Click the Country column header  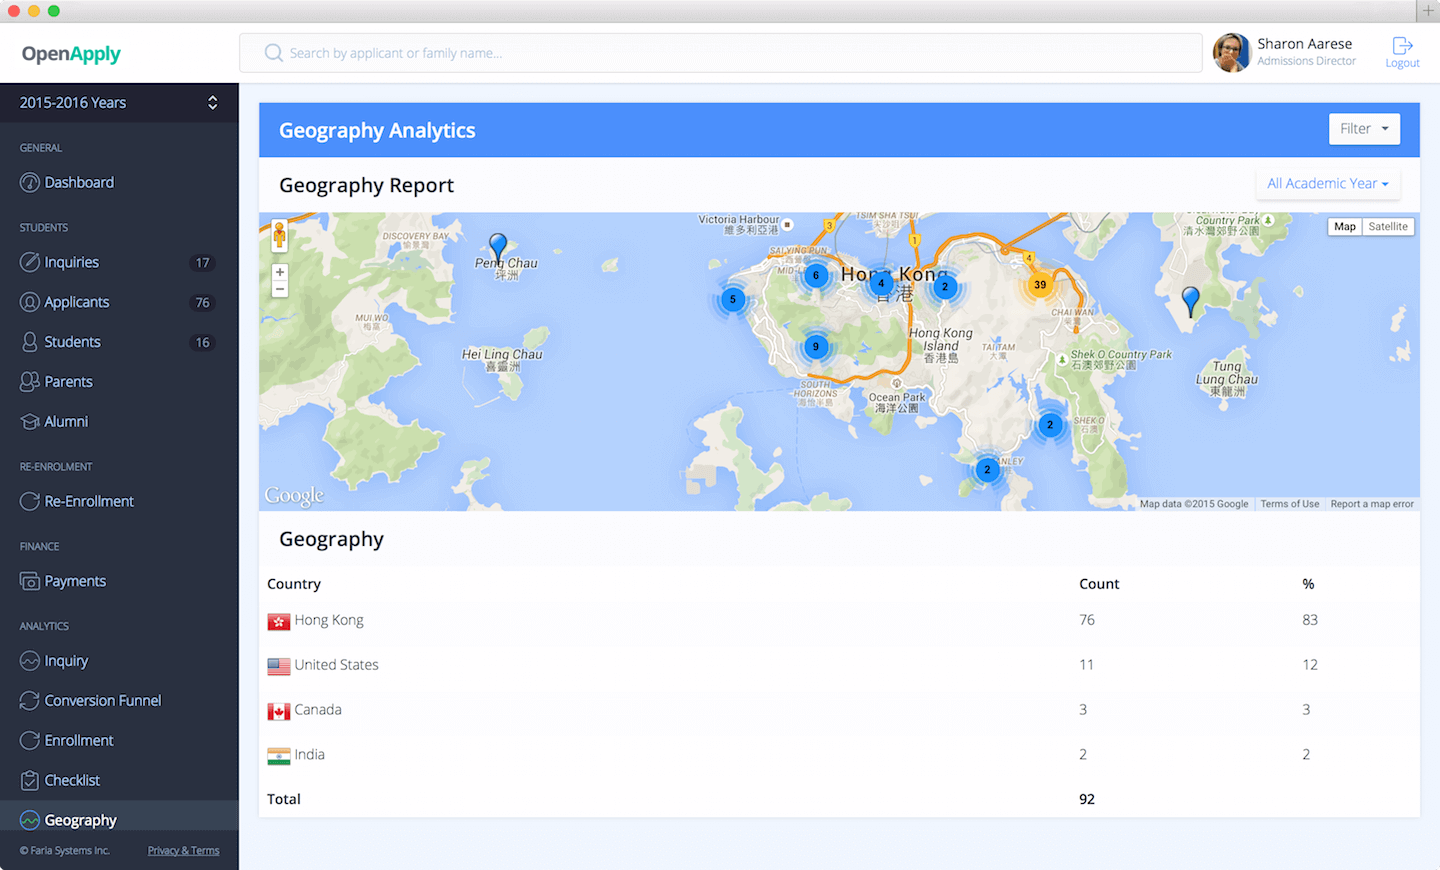[294, 584]
